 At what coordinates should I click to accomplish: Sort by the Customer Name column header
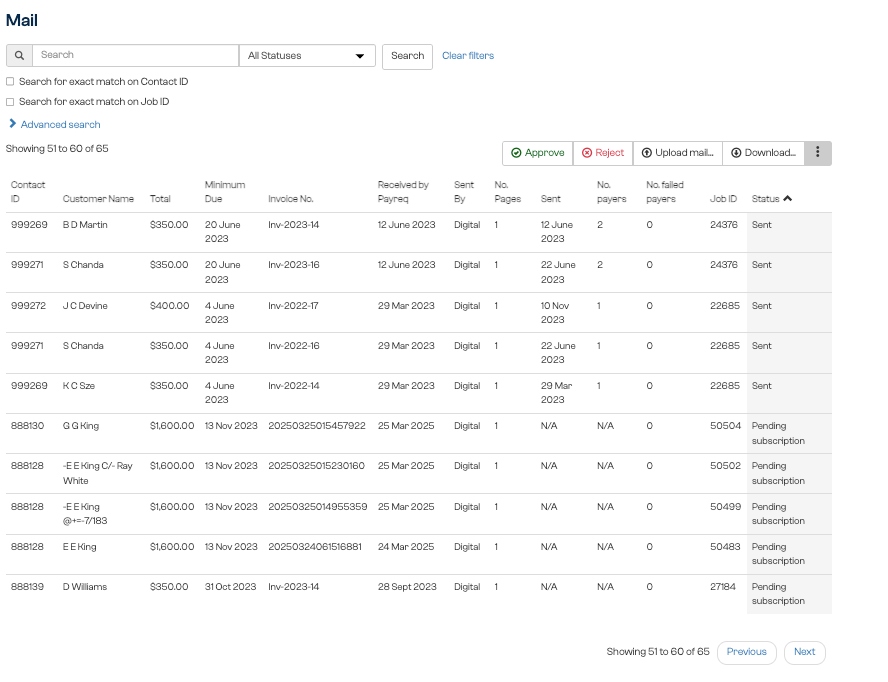click(98, 199)
